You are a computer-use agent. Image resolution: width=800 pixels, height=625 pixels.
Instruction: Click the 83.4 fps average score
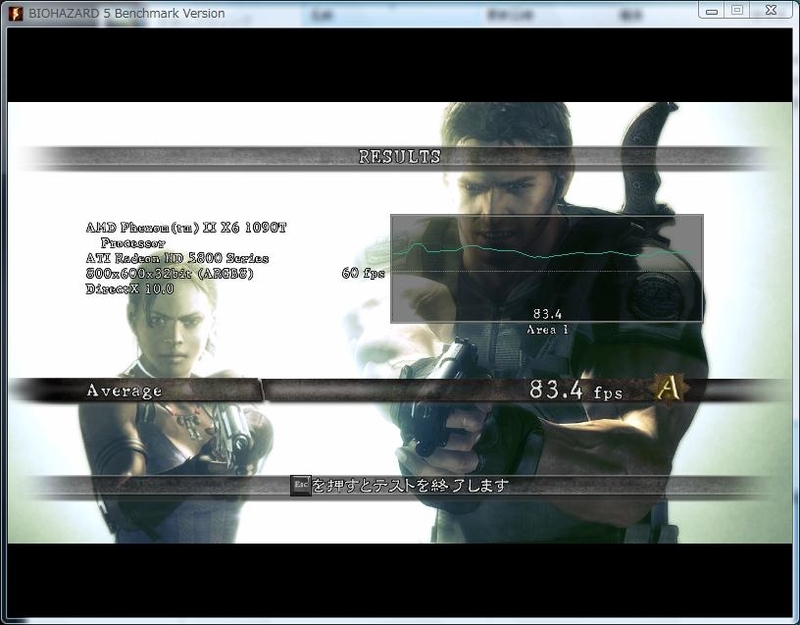point(576,390)
